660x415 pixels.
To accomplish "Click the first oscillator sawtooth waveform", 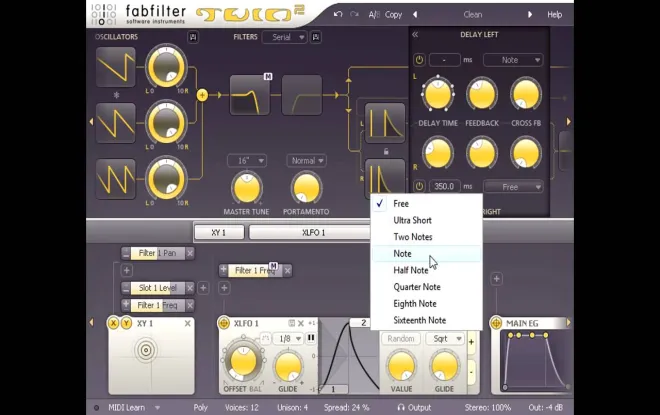I will pos(115,67).
